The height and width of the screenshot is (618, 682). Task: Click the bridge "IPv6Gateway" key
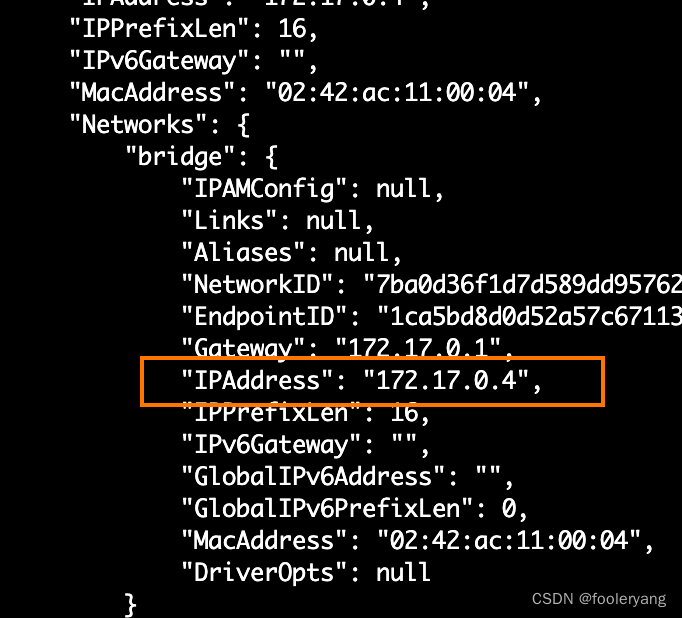[271, 444]
